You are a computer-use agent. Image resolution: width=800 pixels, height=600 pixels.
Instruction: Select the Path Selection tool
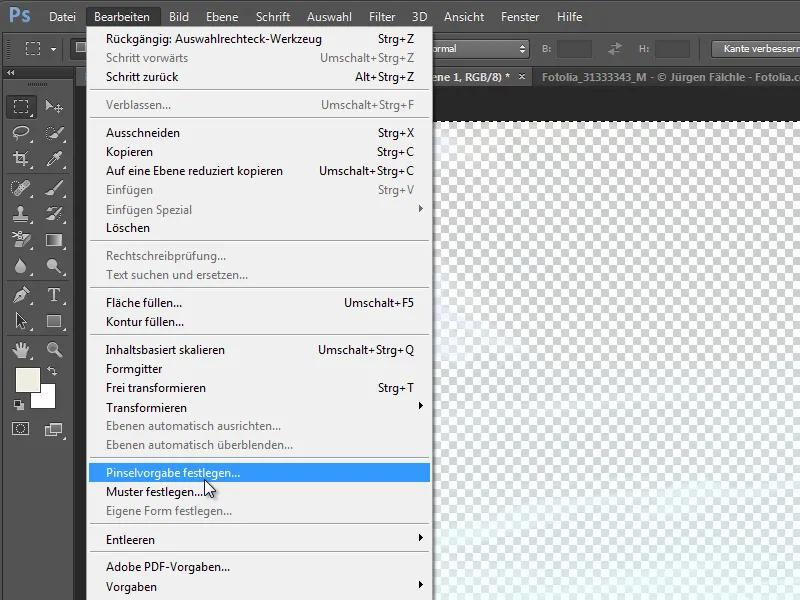pyautogui.click(x=21, y=321)
